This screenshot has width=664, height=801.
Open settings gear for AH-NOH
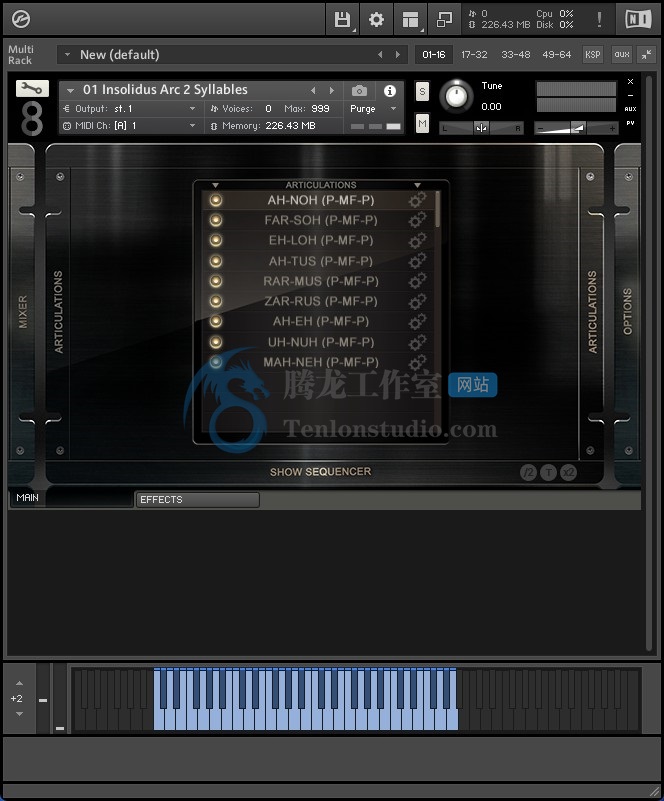[x=417, y=200]
